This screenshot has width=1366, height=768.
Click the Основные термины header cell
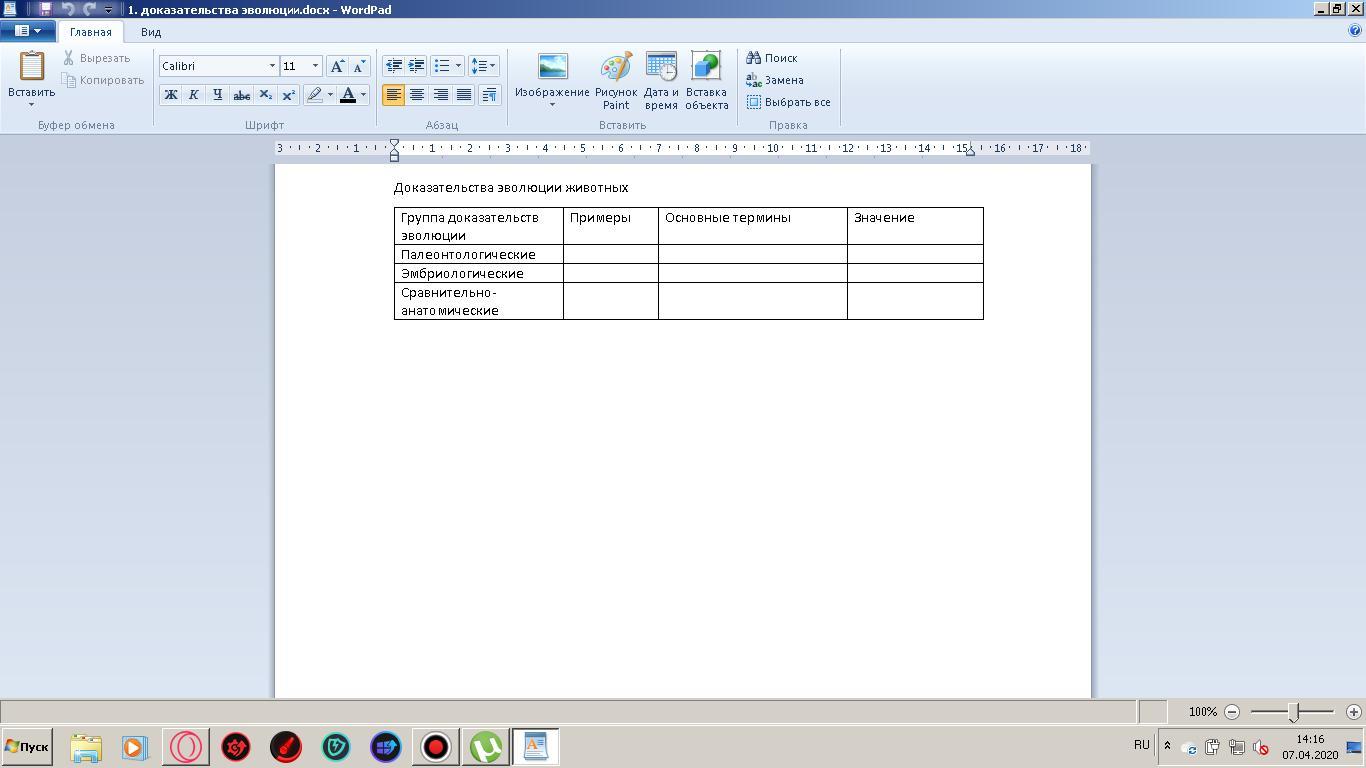(x=753, y=226)
